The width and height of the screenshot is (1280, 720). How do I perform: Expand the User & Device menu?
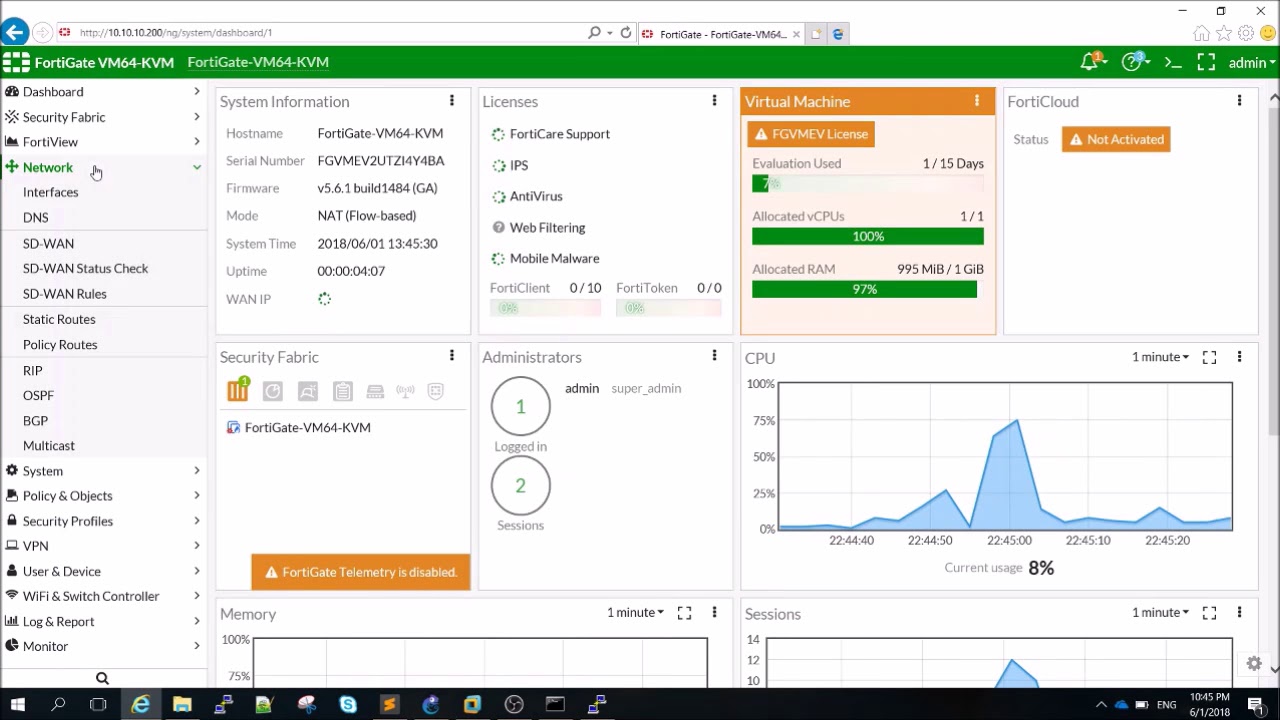(104, 571)
